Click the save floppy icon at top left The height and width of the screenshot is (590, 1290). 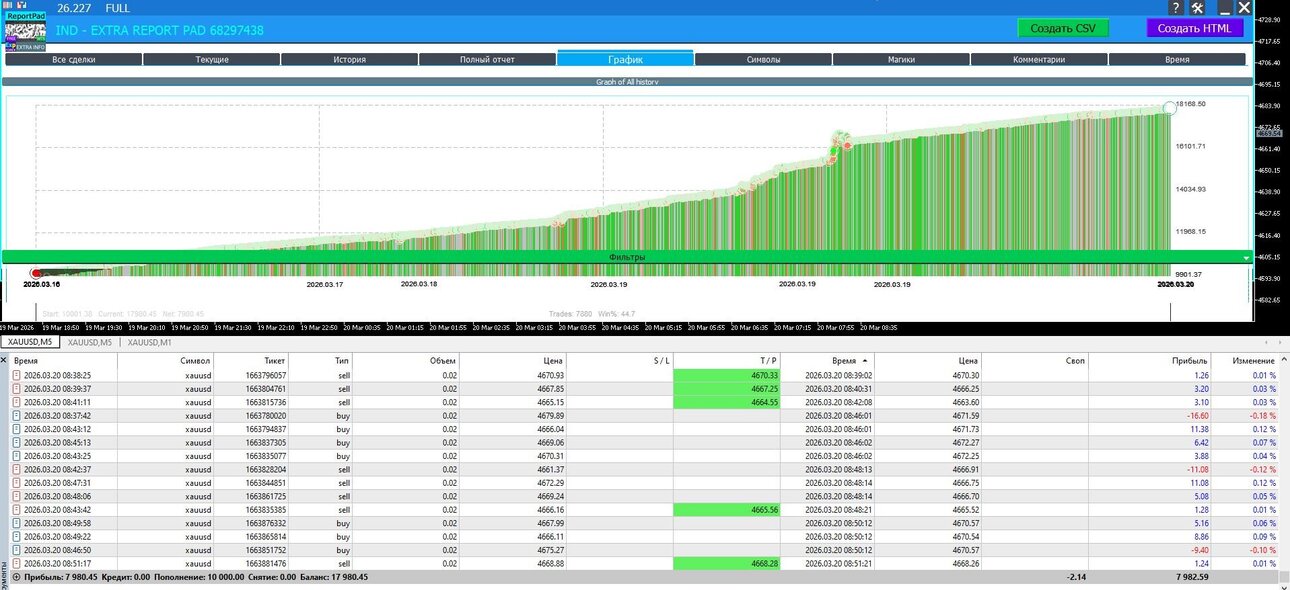click(22, 5)
